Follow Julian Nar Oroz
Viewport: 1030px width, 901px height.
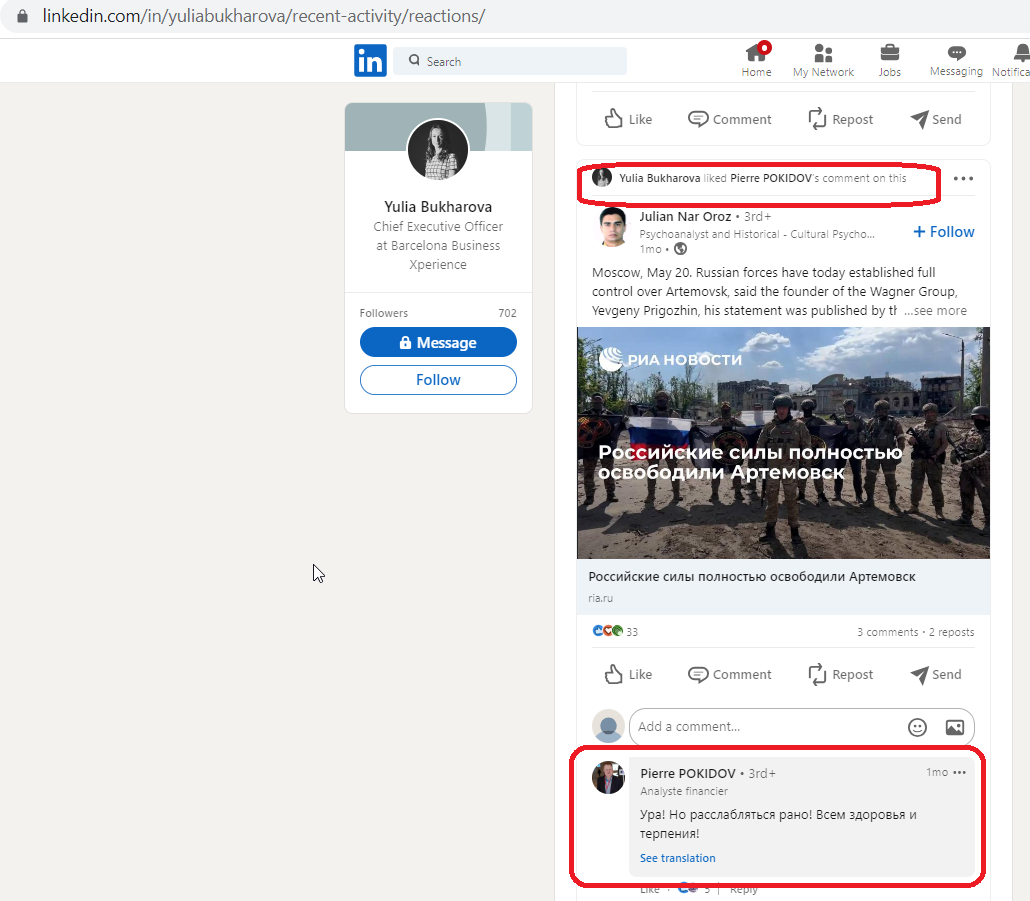(x=943, y=232)
